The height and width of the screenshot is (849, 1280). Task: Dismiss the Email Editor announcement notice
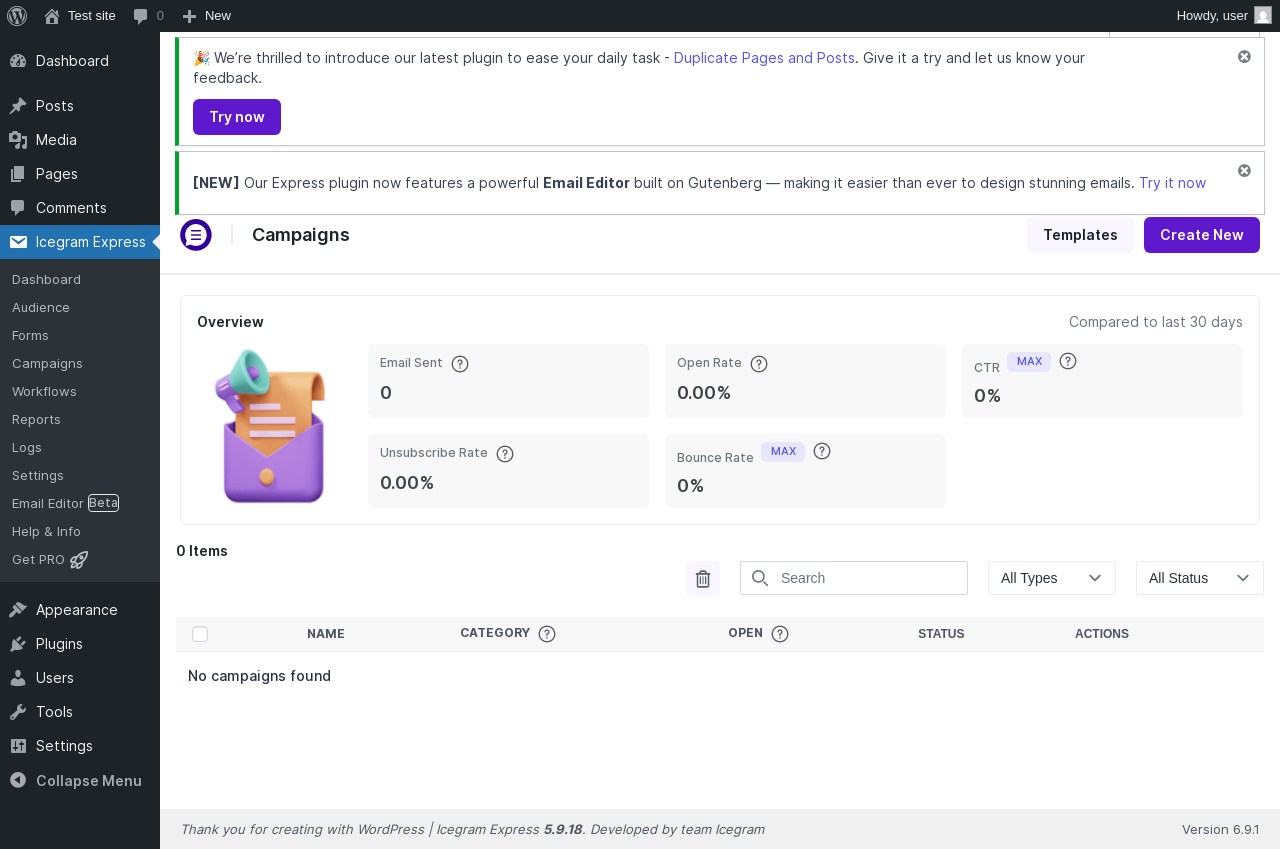pos(1244,171)
